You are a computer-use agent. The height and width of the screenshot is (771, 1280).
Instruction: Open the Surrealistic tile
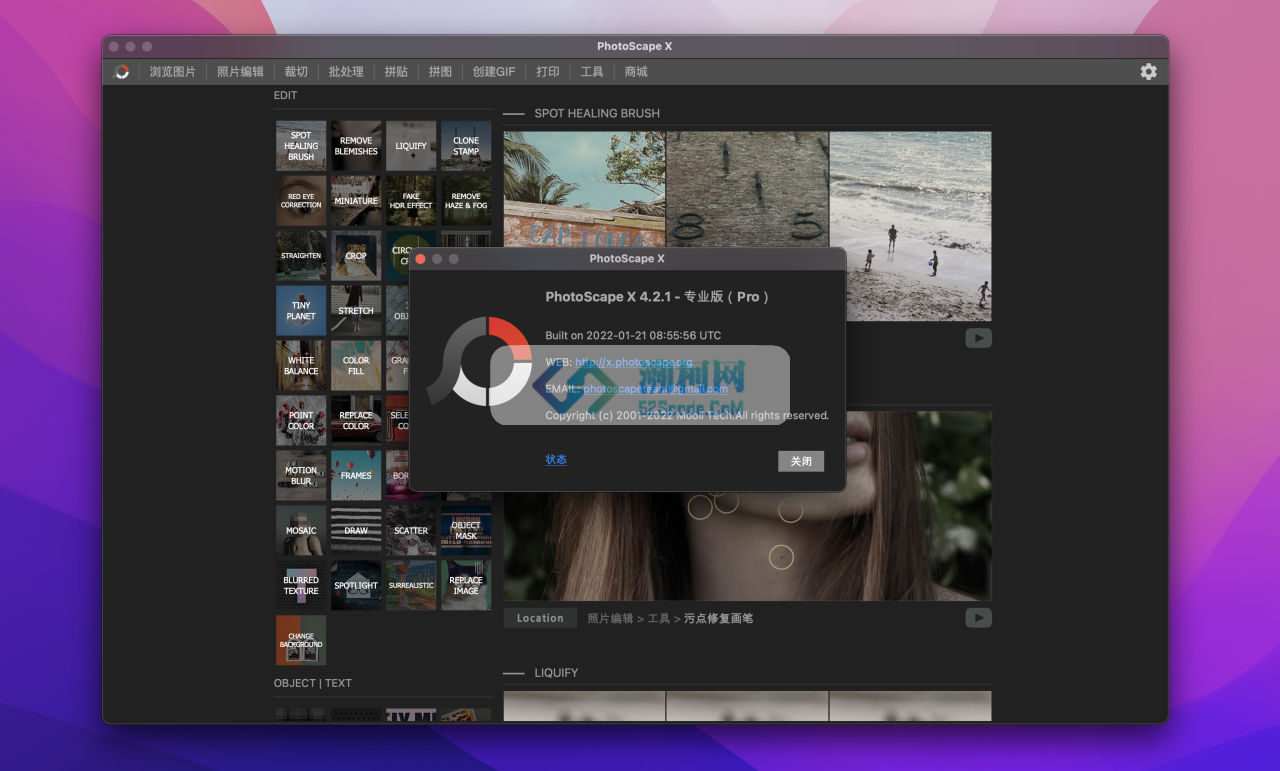point(411,586)
